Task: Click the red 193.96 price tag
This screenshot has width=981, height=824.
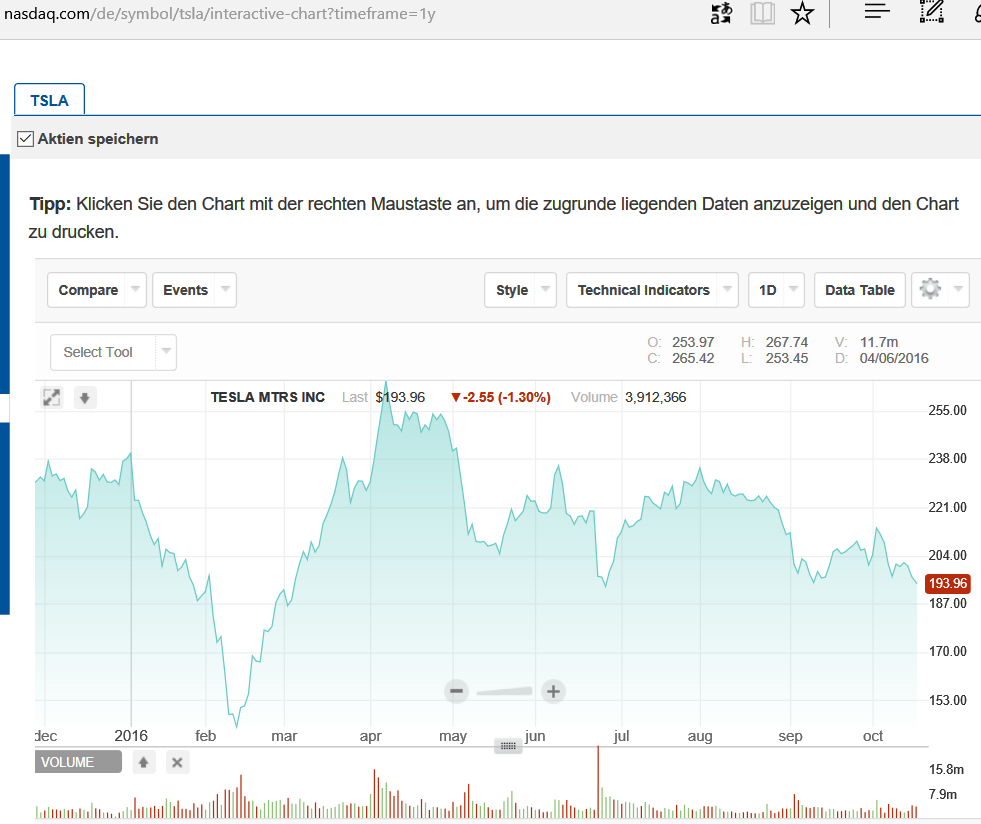Action: (947, 583)
